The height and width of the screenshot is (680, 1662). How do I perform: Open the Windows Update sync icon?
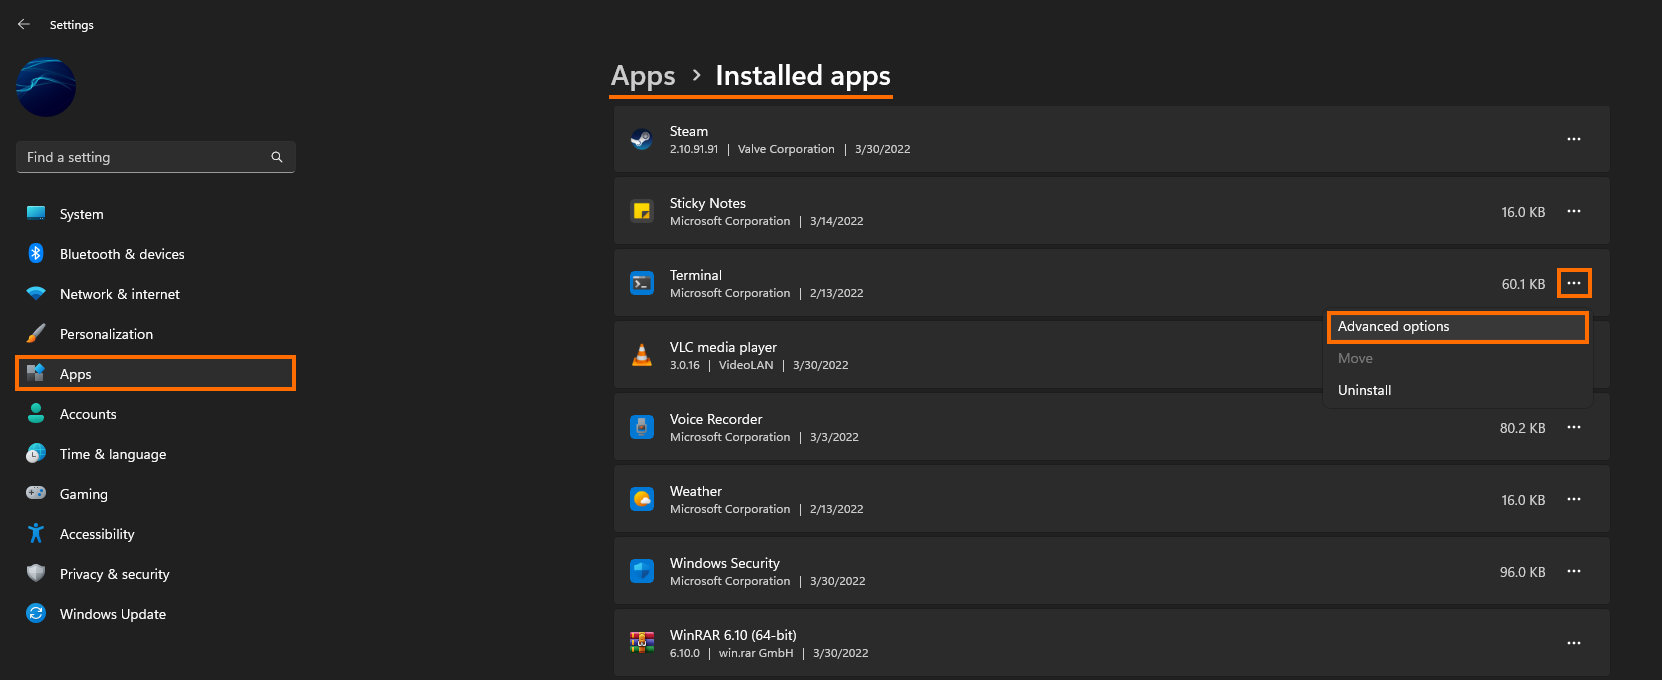36,613
